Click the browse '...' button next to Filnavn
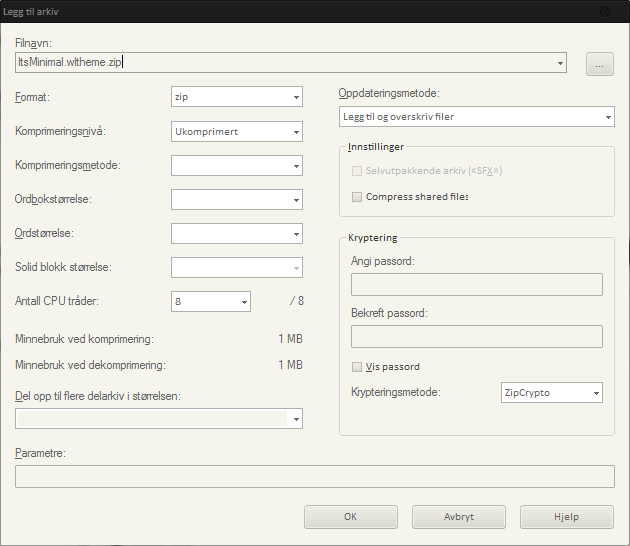The image size is (630, 546). click(599, 64)
